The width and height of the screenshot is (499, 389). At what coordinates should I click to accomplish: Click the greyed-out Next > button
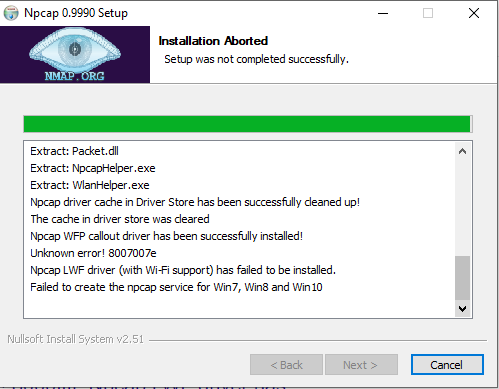(361, 365)
